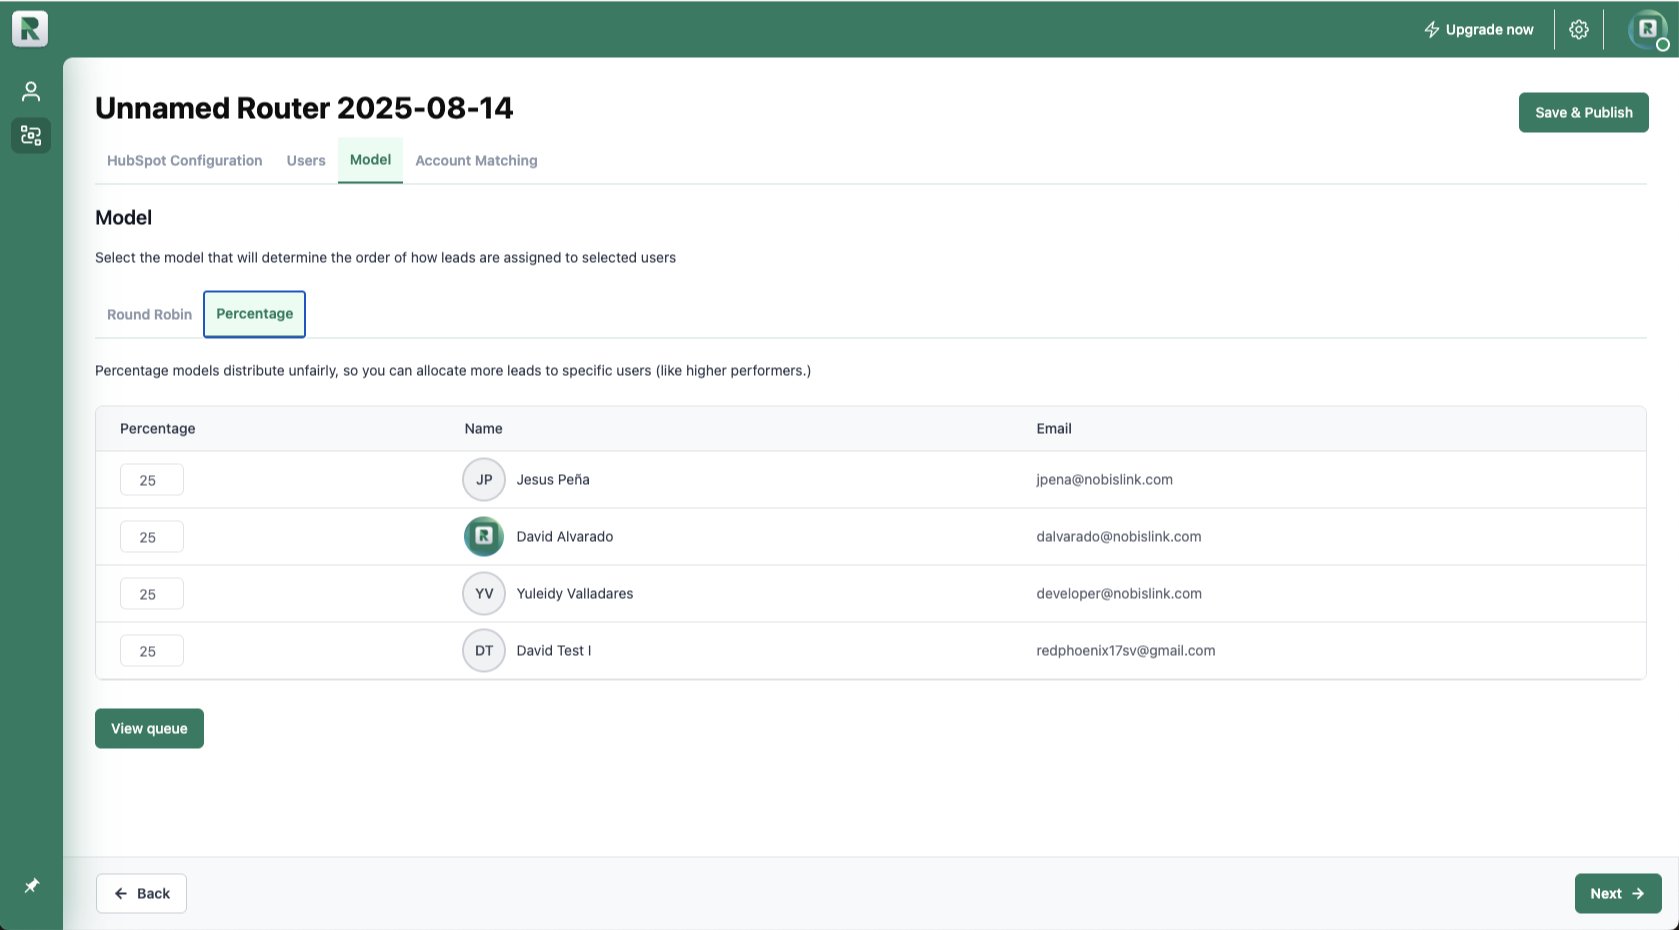
Task: Click the name David Alvarado
Action: (x=565, y=537)
